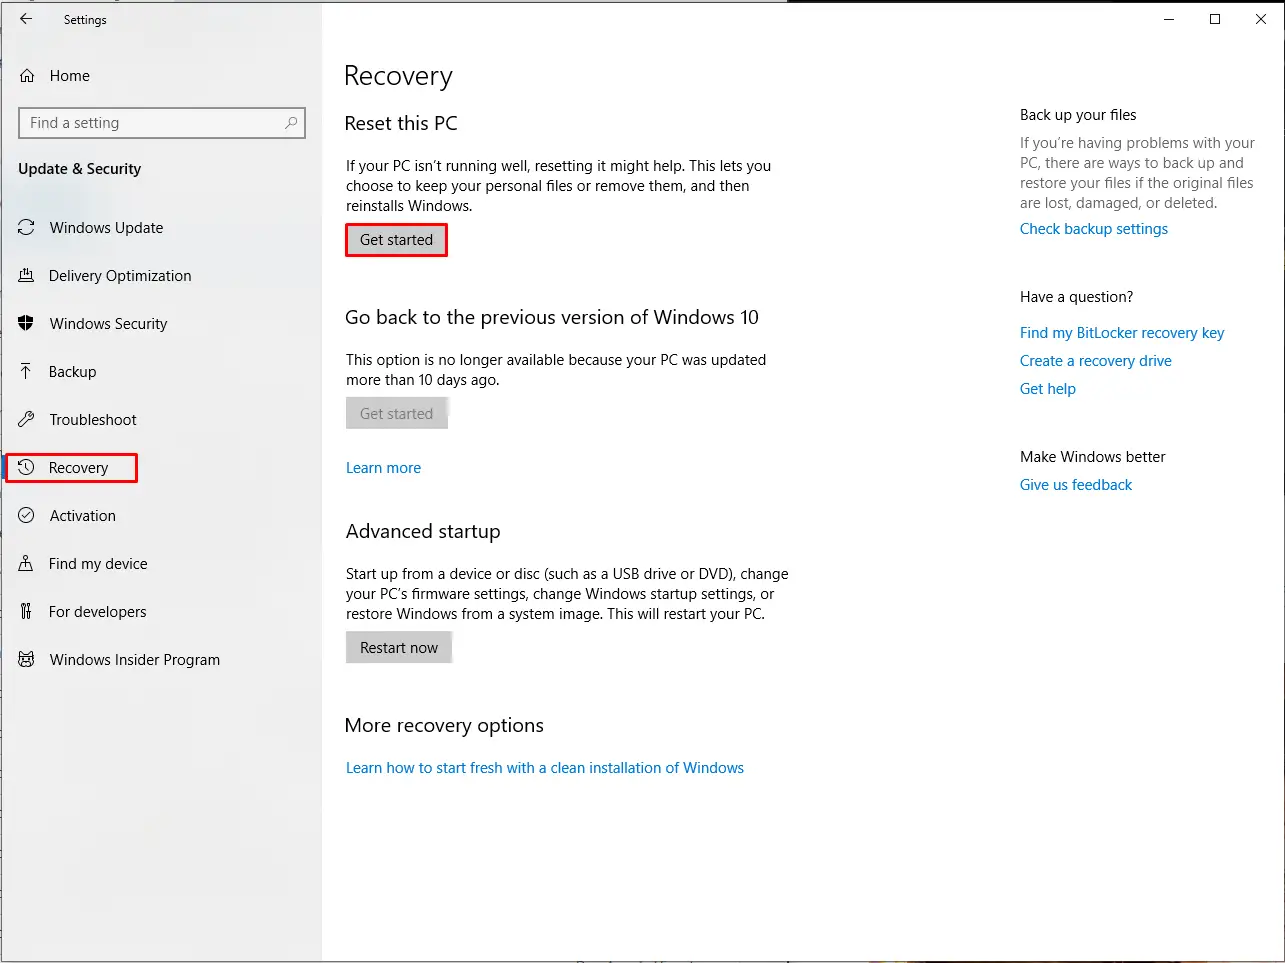Navigate to Home in the sidebar

70,75
